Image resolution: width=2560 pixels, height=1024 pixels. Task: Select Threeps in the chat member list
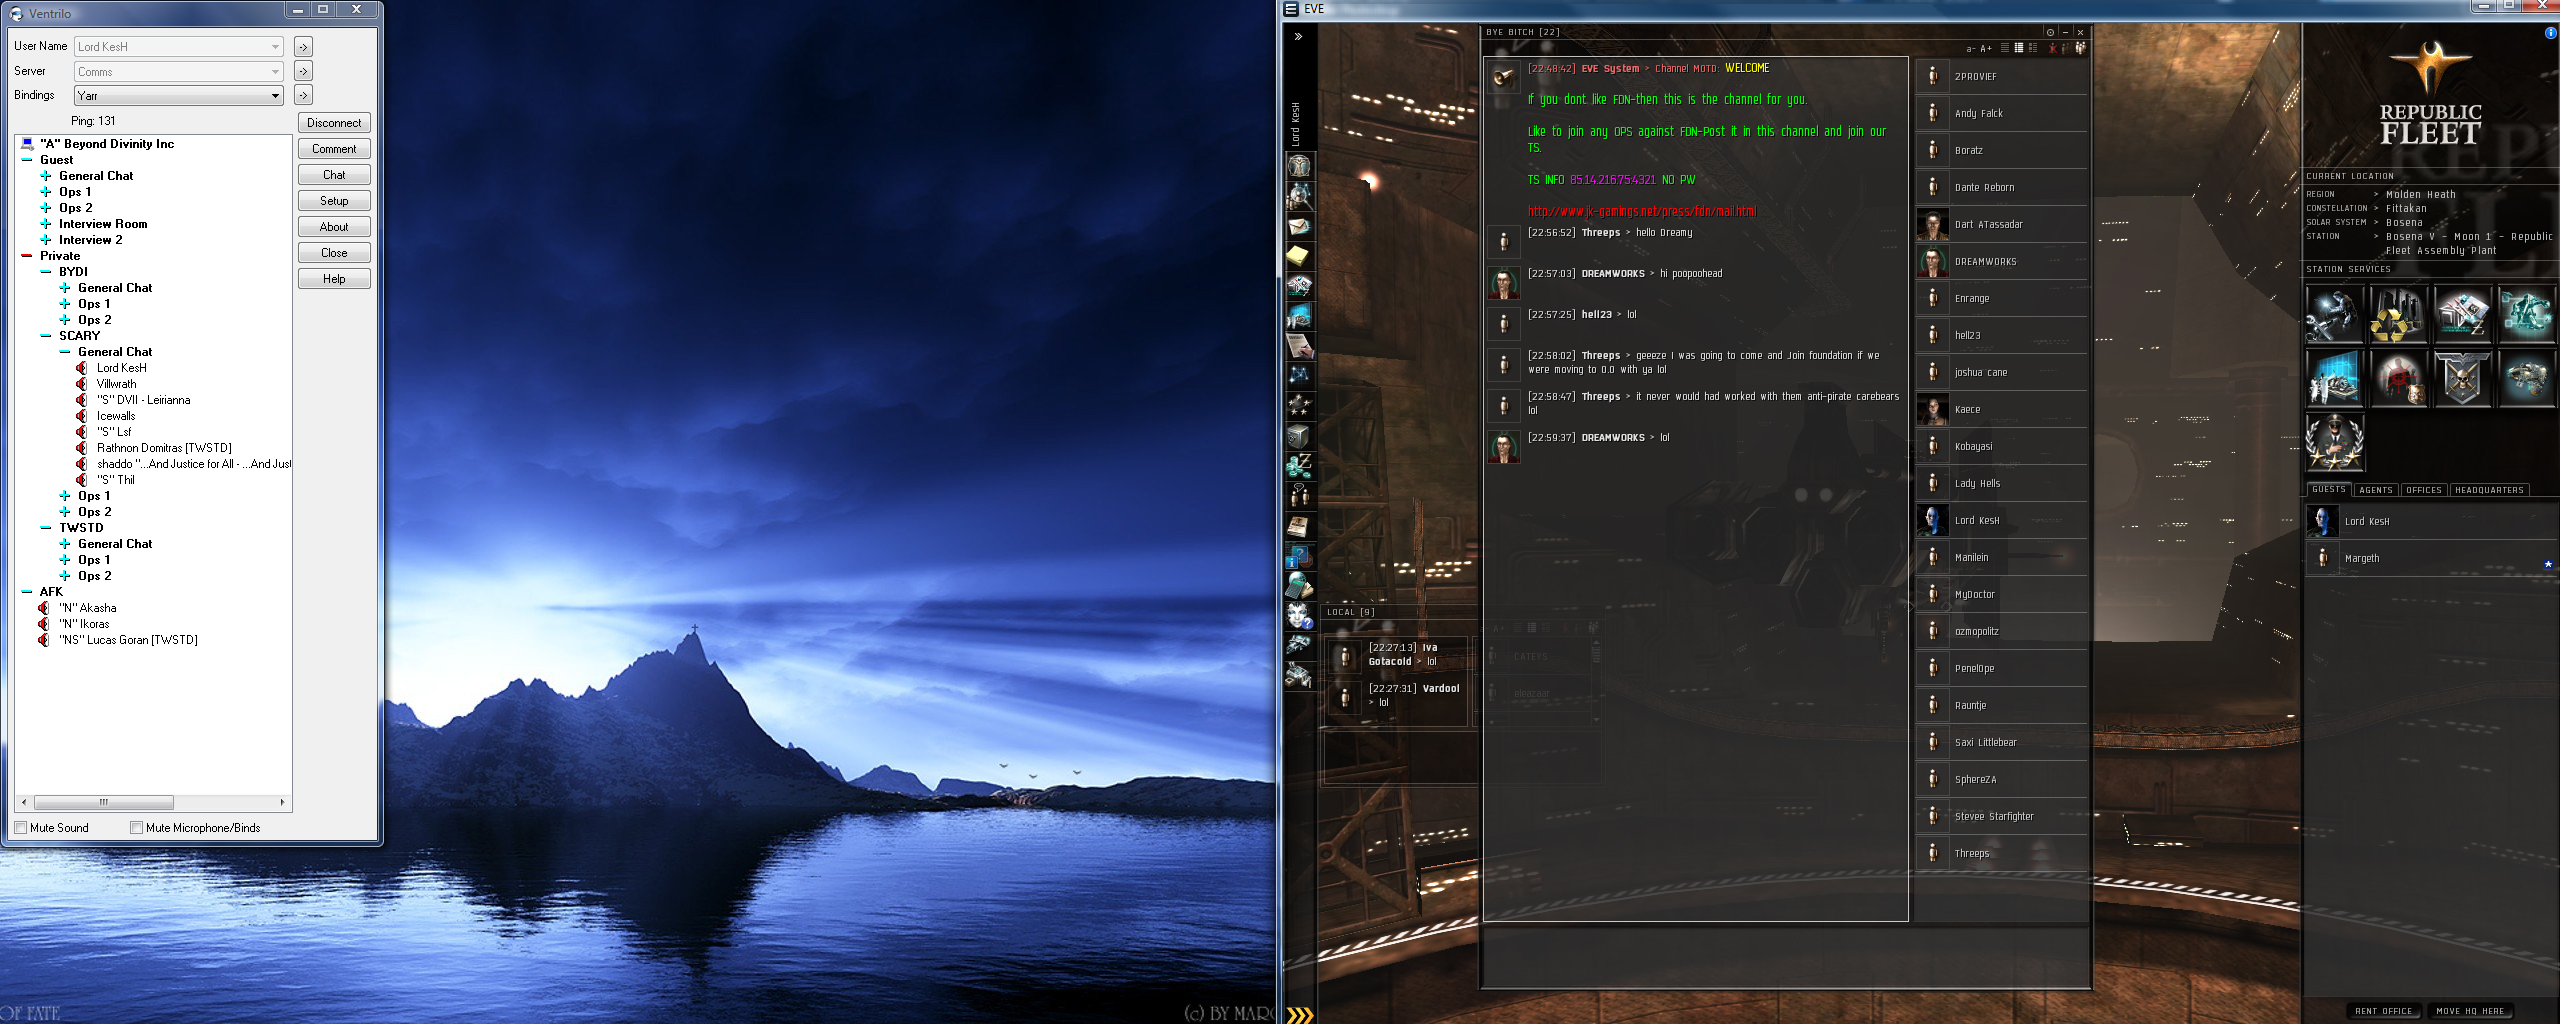pyautogui.click(x=2002, y=854)
